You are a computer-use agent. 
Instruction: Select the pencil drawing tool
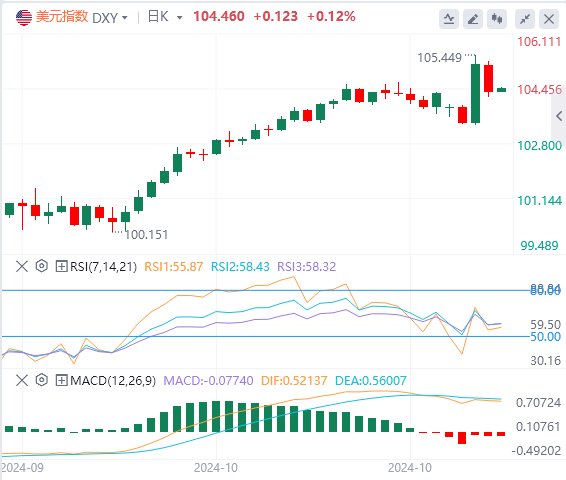(473, 19)
